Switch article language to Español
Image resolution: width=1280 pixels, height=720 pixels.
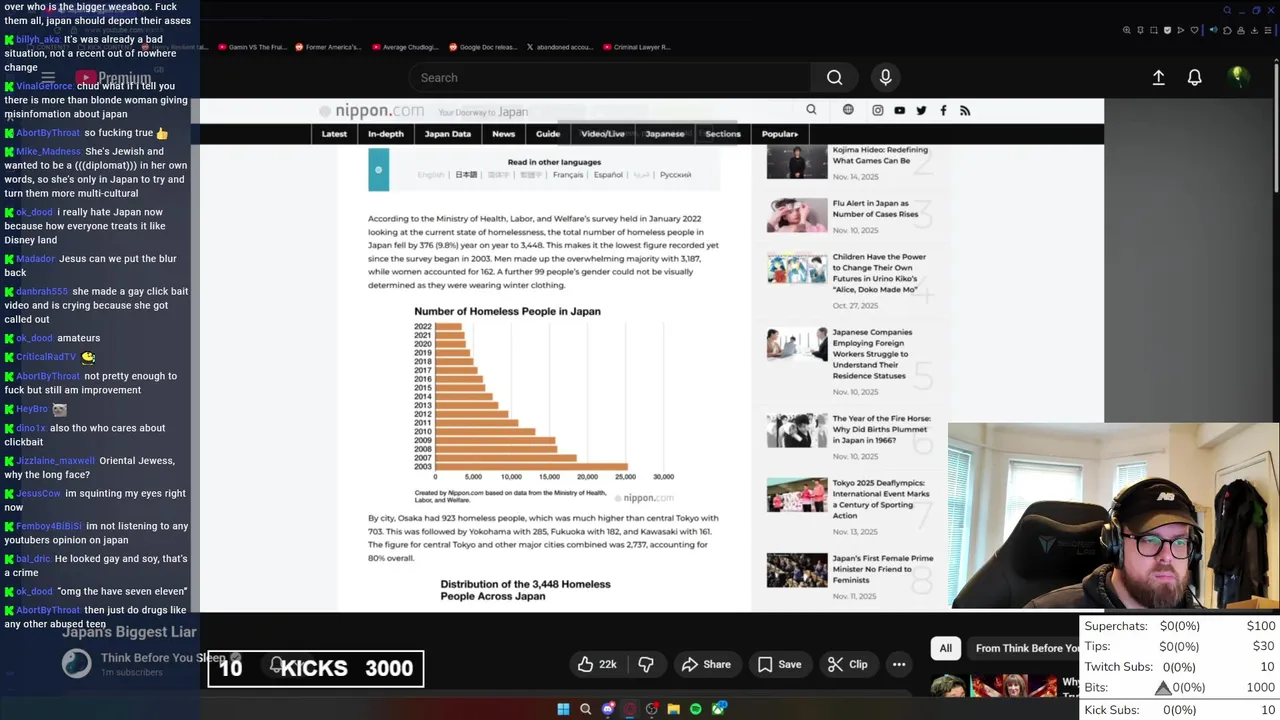tap(608, 175)
